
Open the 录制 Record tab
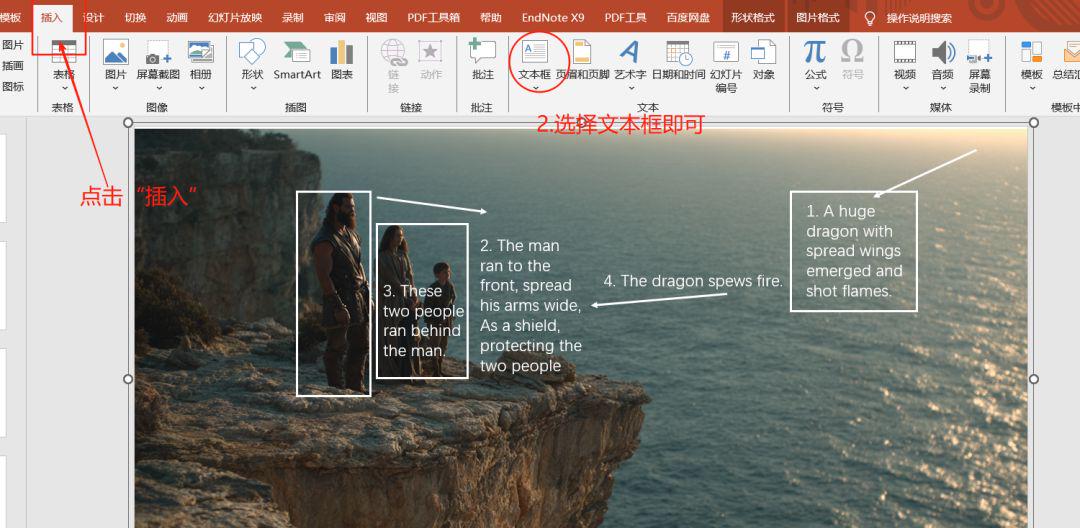click(x=293, y=18)
